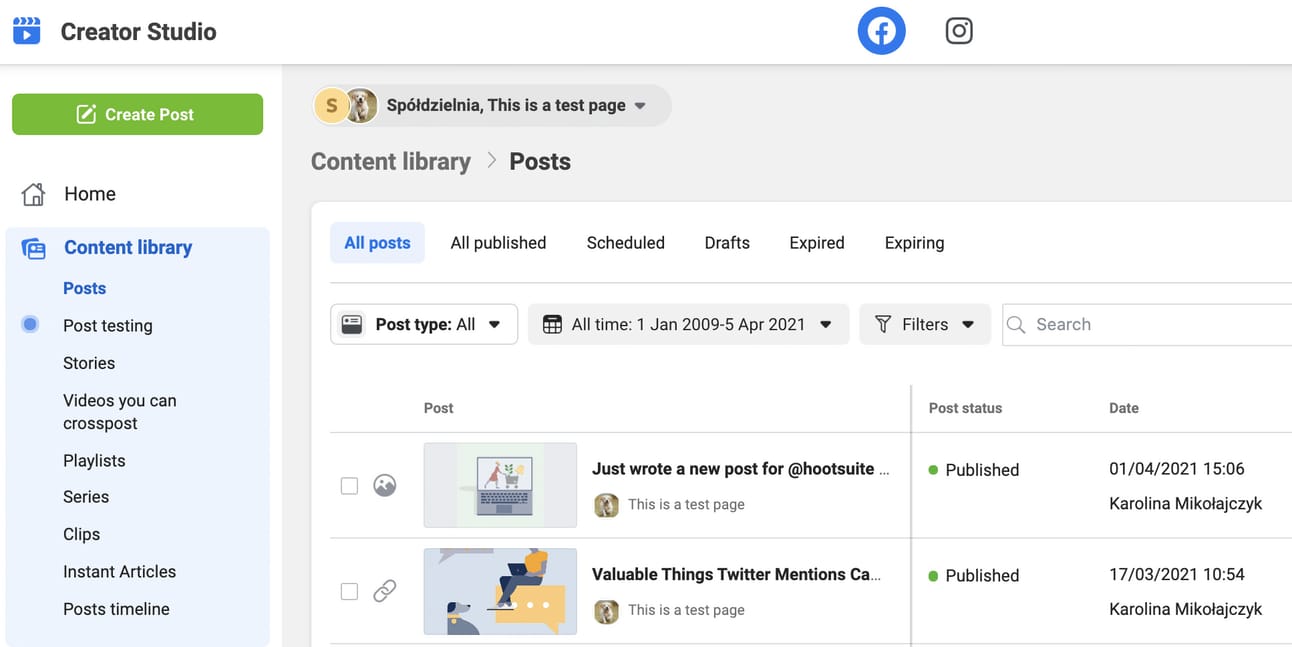Screen dimensions: 1292x647
Task: Select the Hootsuite post checkbox
Action: (x=349, y=486)
